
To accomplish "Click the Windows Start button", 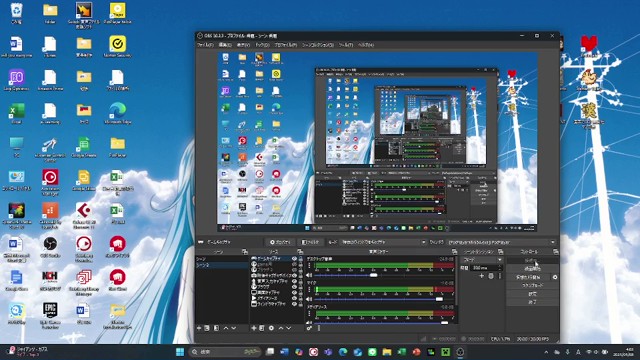I will (x=180, y=352).
